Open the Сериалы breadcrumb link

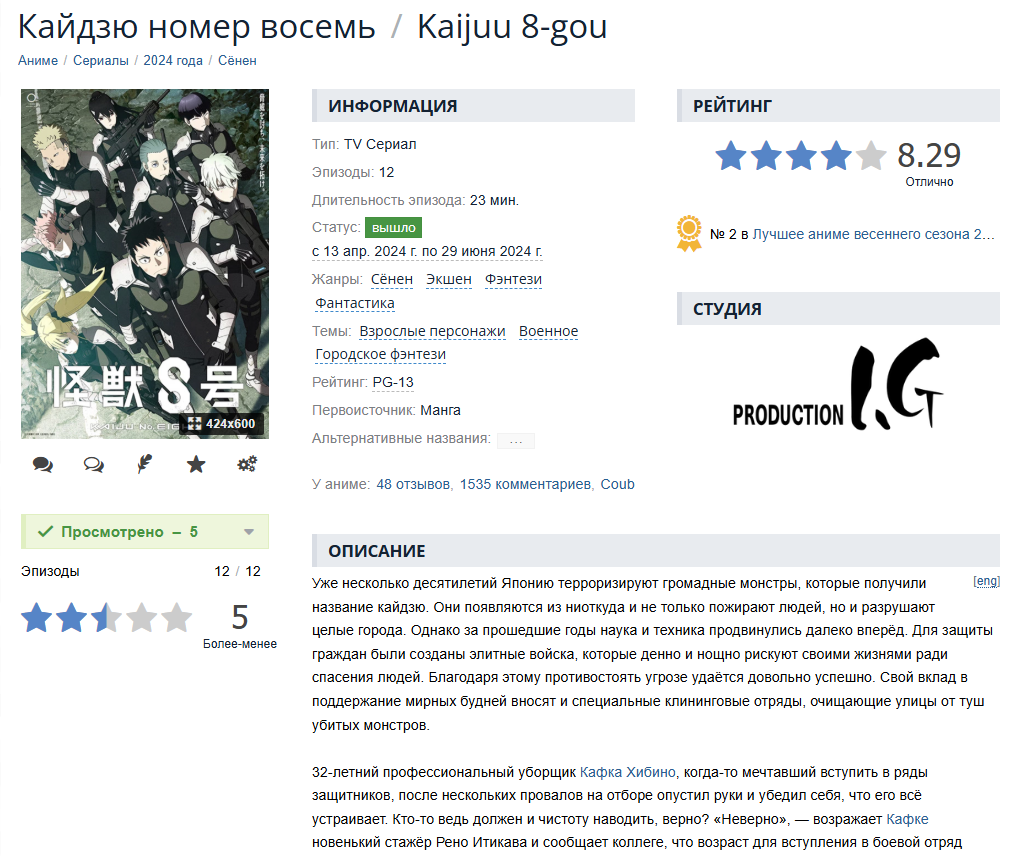coord(101,60)
